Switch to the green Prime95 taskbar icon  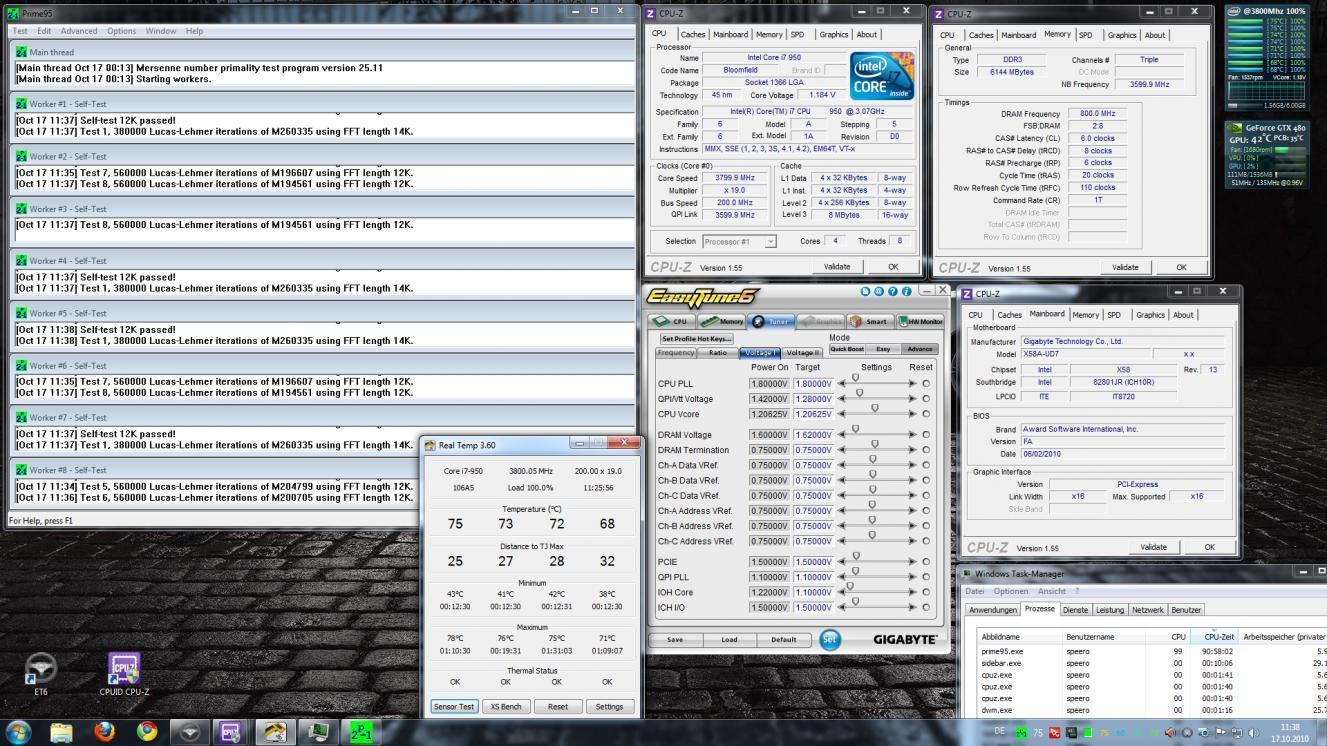pos(361,731)
